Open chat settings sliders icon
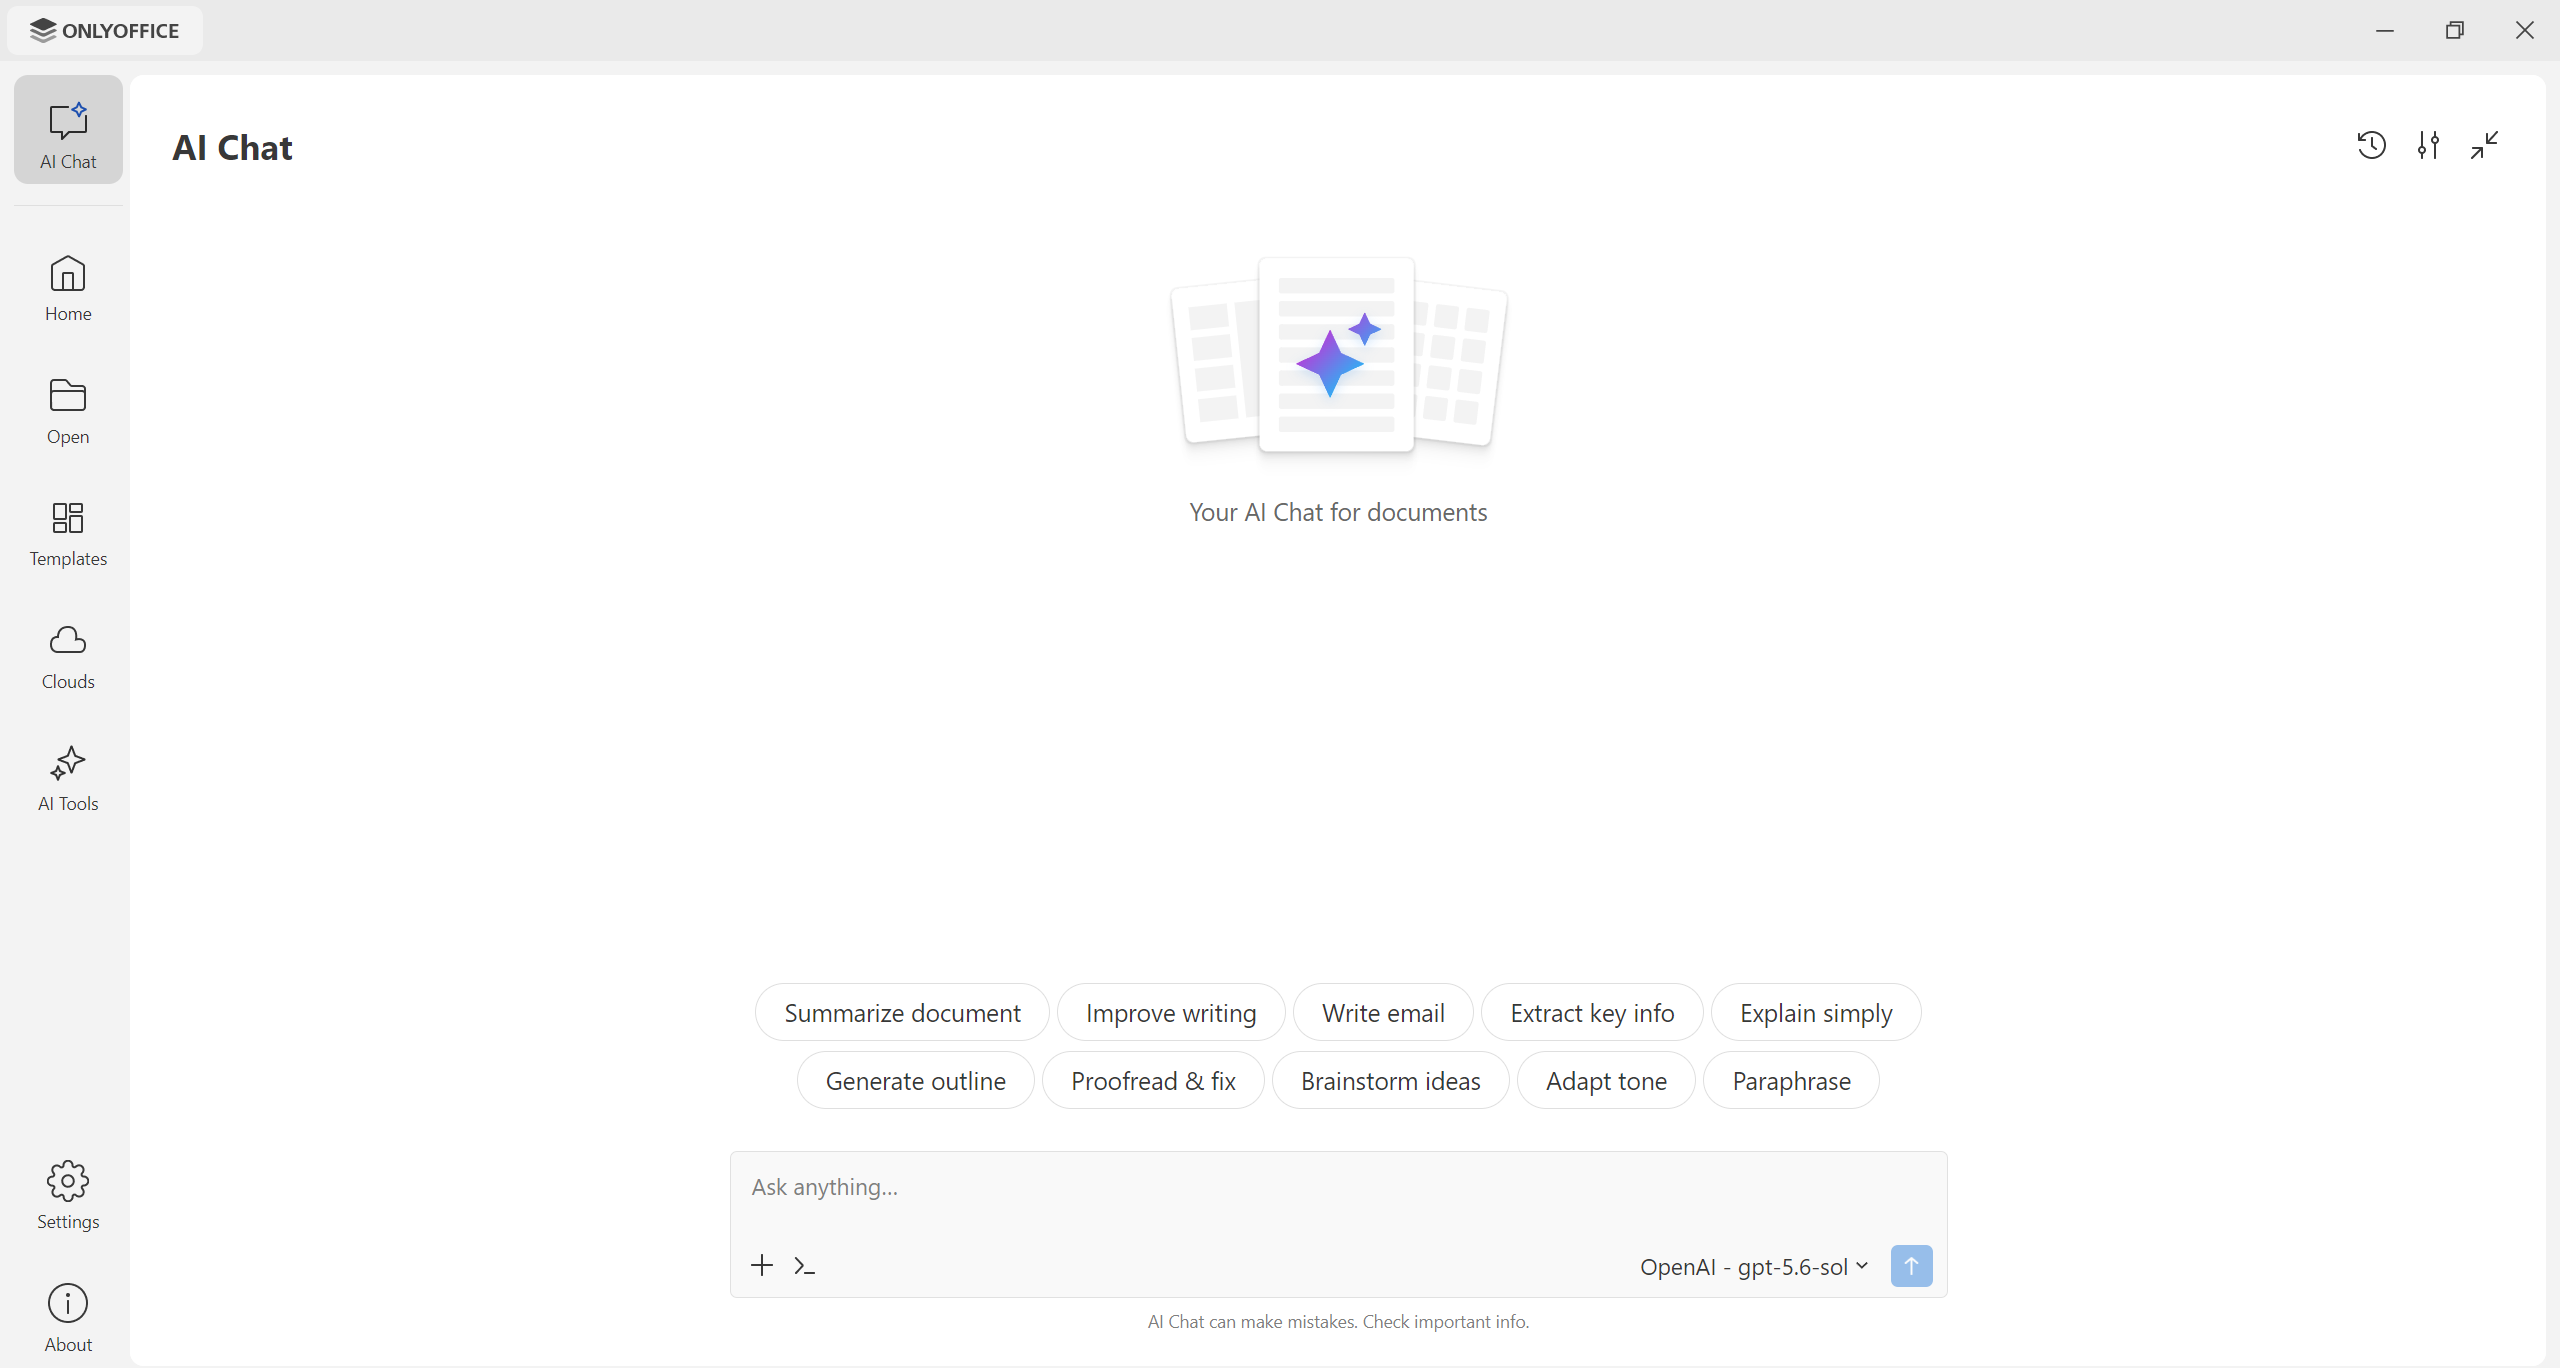This screenshot has width=2560, height=1368. (x=2428, y=146)
